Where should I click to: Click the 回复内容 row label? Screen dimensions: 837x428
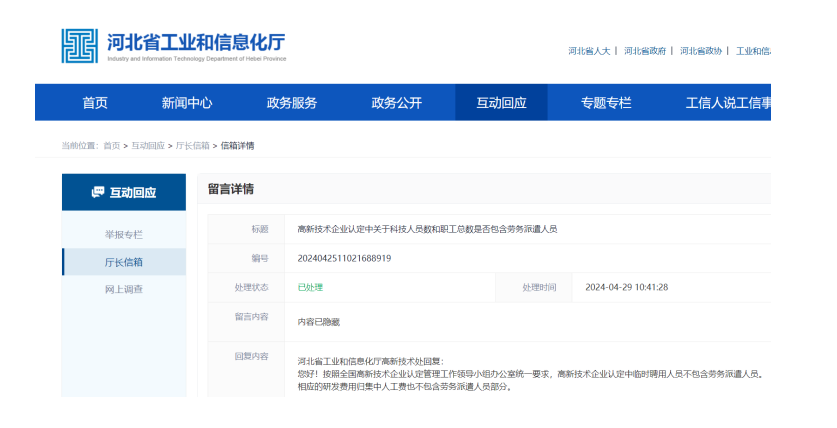(251, 356)
